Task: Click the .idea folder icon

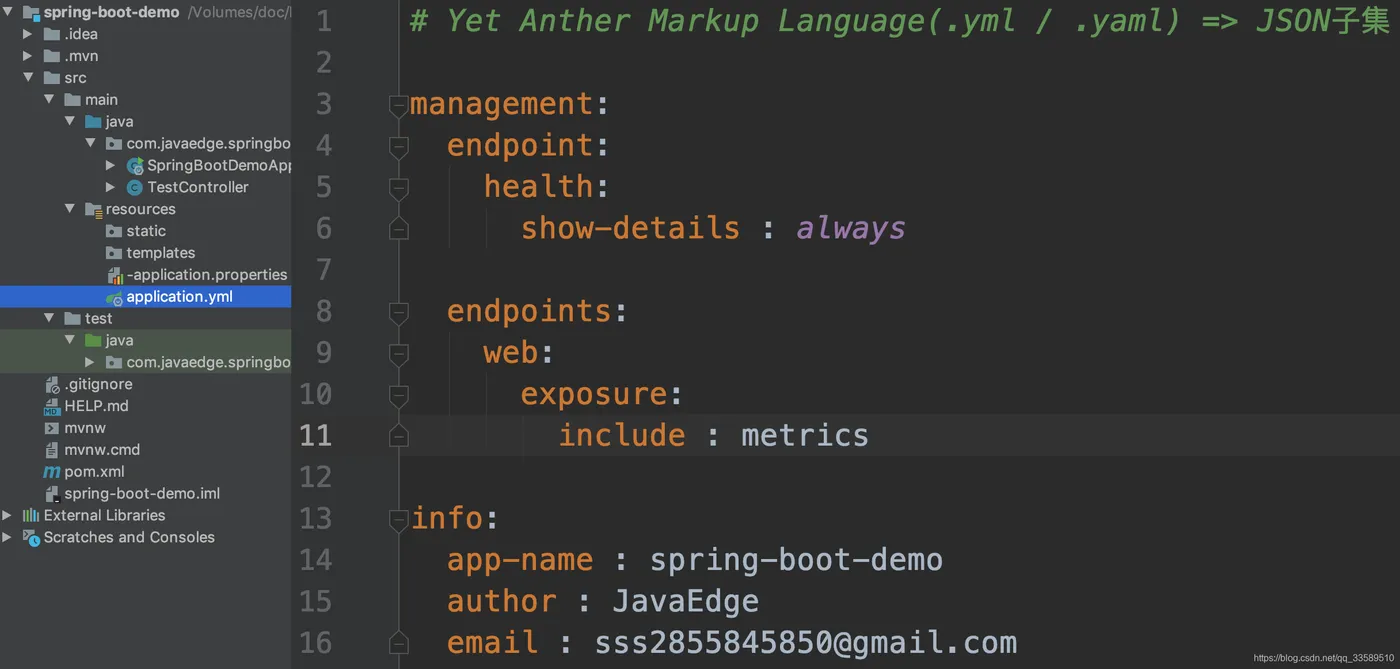Action: pyautogui.click(x=52, y=34)
